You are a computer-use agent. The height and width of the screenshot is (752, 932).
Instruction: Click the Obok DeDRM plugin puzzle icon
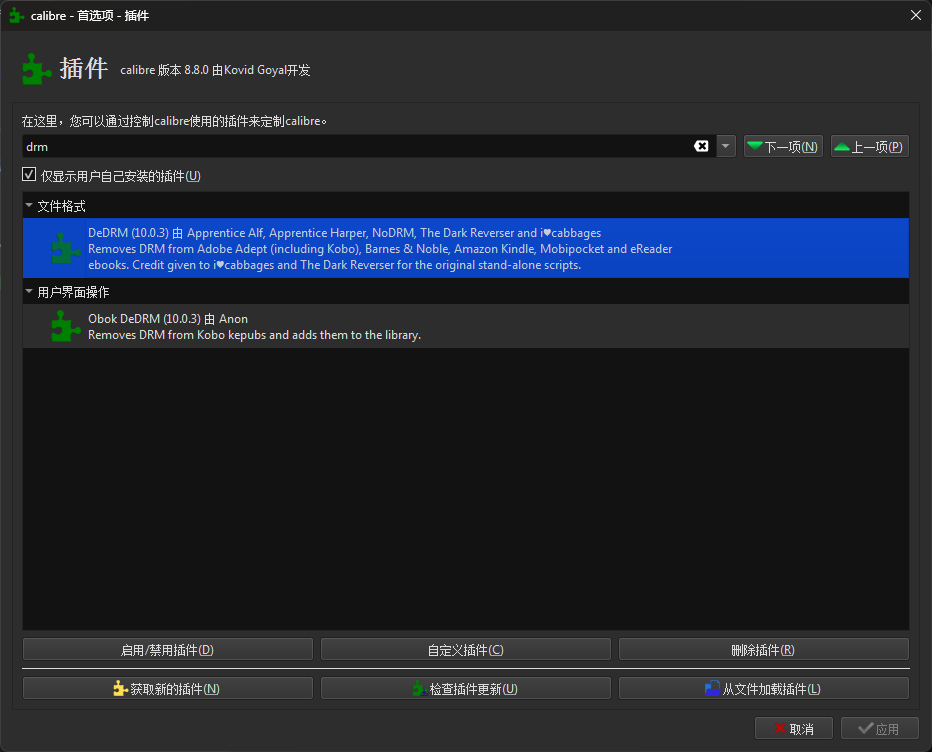tap(66, 326)
